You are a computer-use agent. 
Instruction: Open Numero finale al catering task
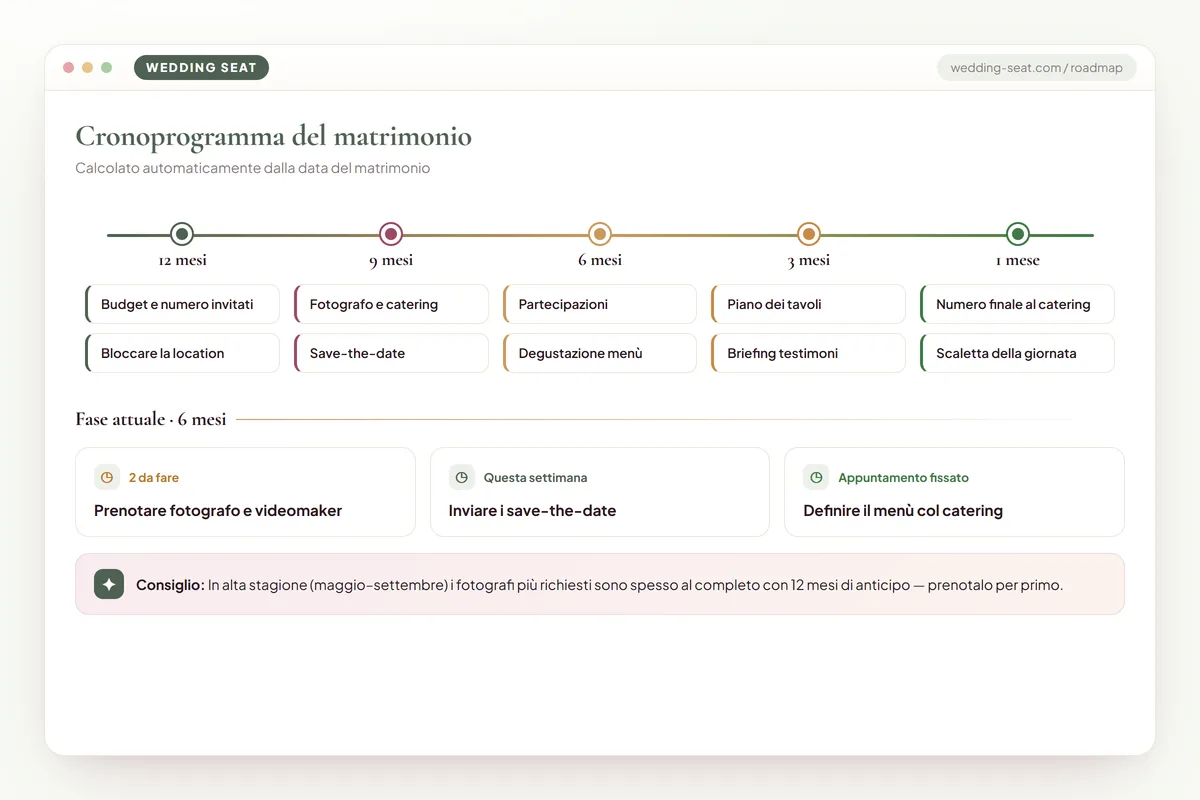[x=1017, y=304]
